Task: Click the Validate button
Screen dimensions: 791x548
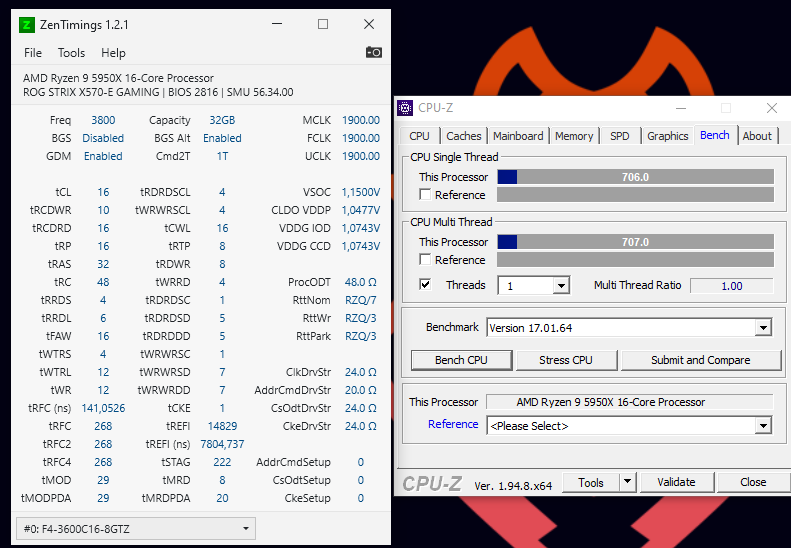Action: pos(676,482)
